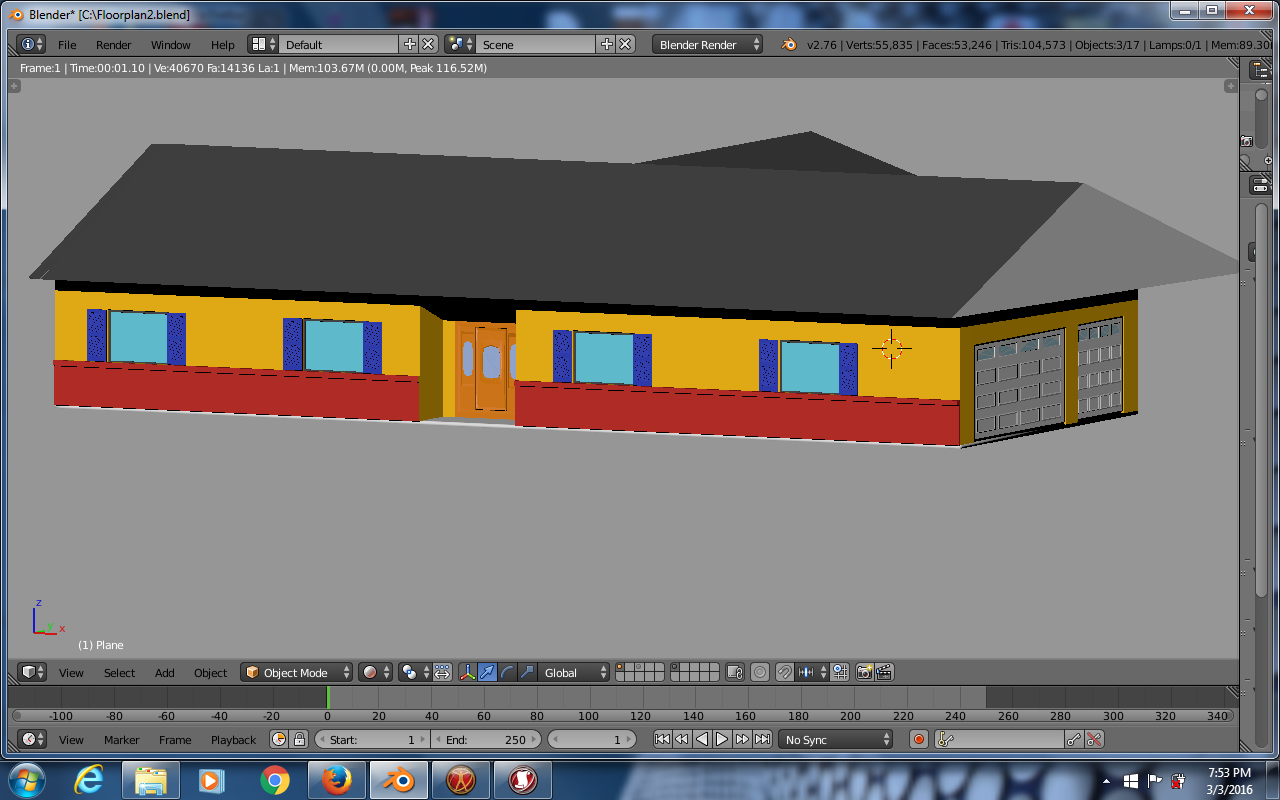Open the Blender Render engine dropdown
This screenshot has width=1280, height=800.
(707, 44)
